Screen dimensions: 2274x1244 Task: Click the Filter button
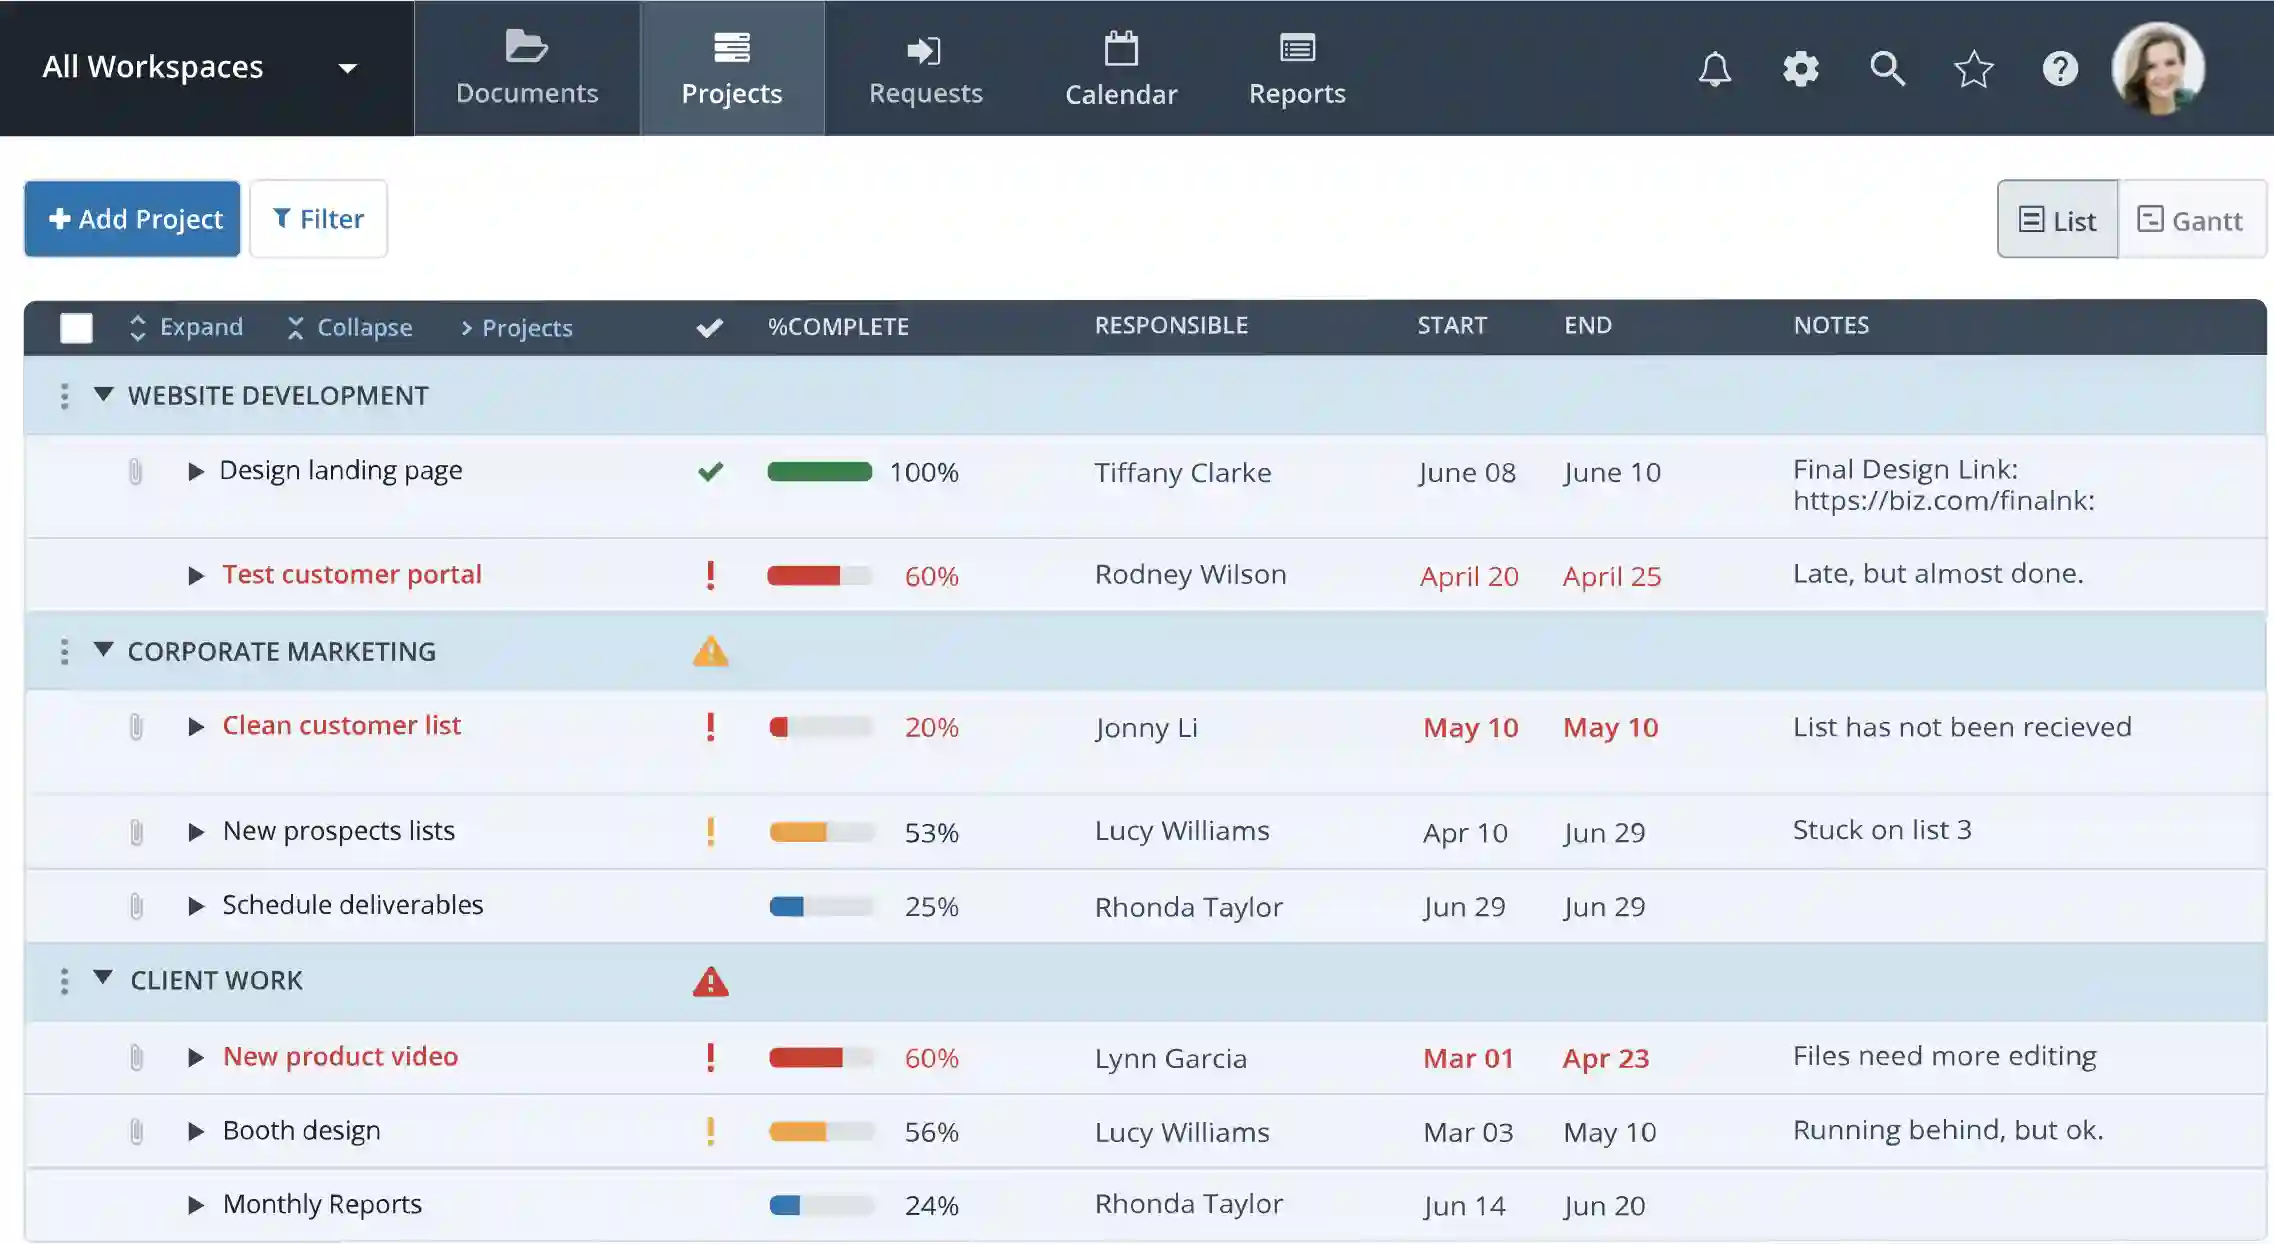(x=317, y=218)
